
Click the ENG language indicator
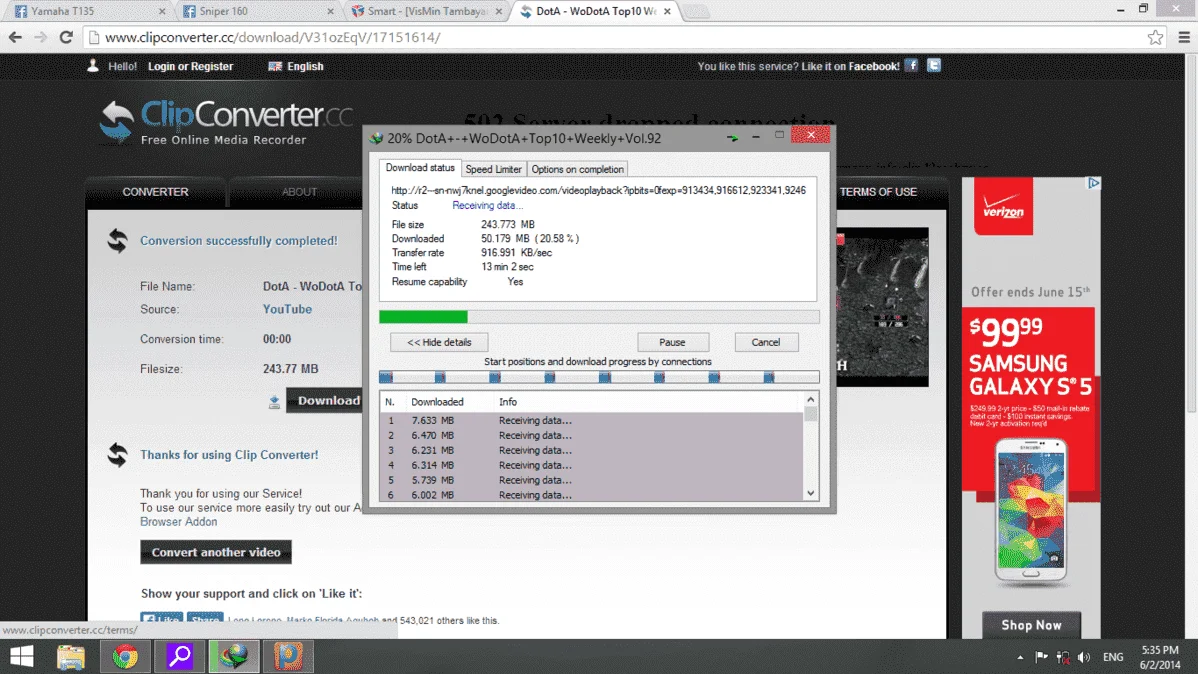[x=1113, y=657]
